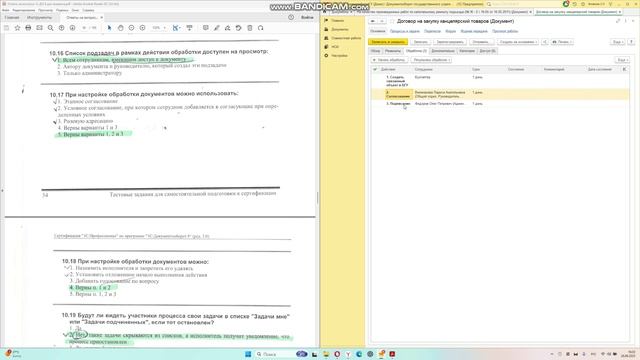
Task: Expand the upper Ещё menu beside help
Action: point(618,42)
